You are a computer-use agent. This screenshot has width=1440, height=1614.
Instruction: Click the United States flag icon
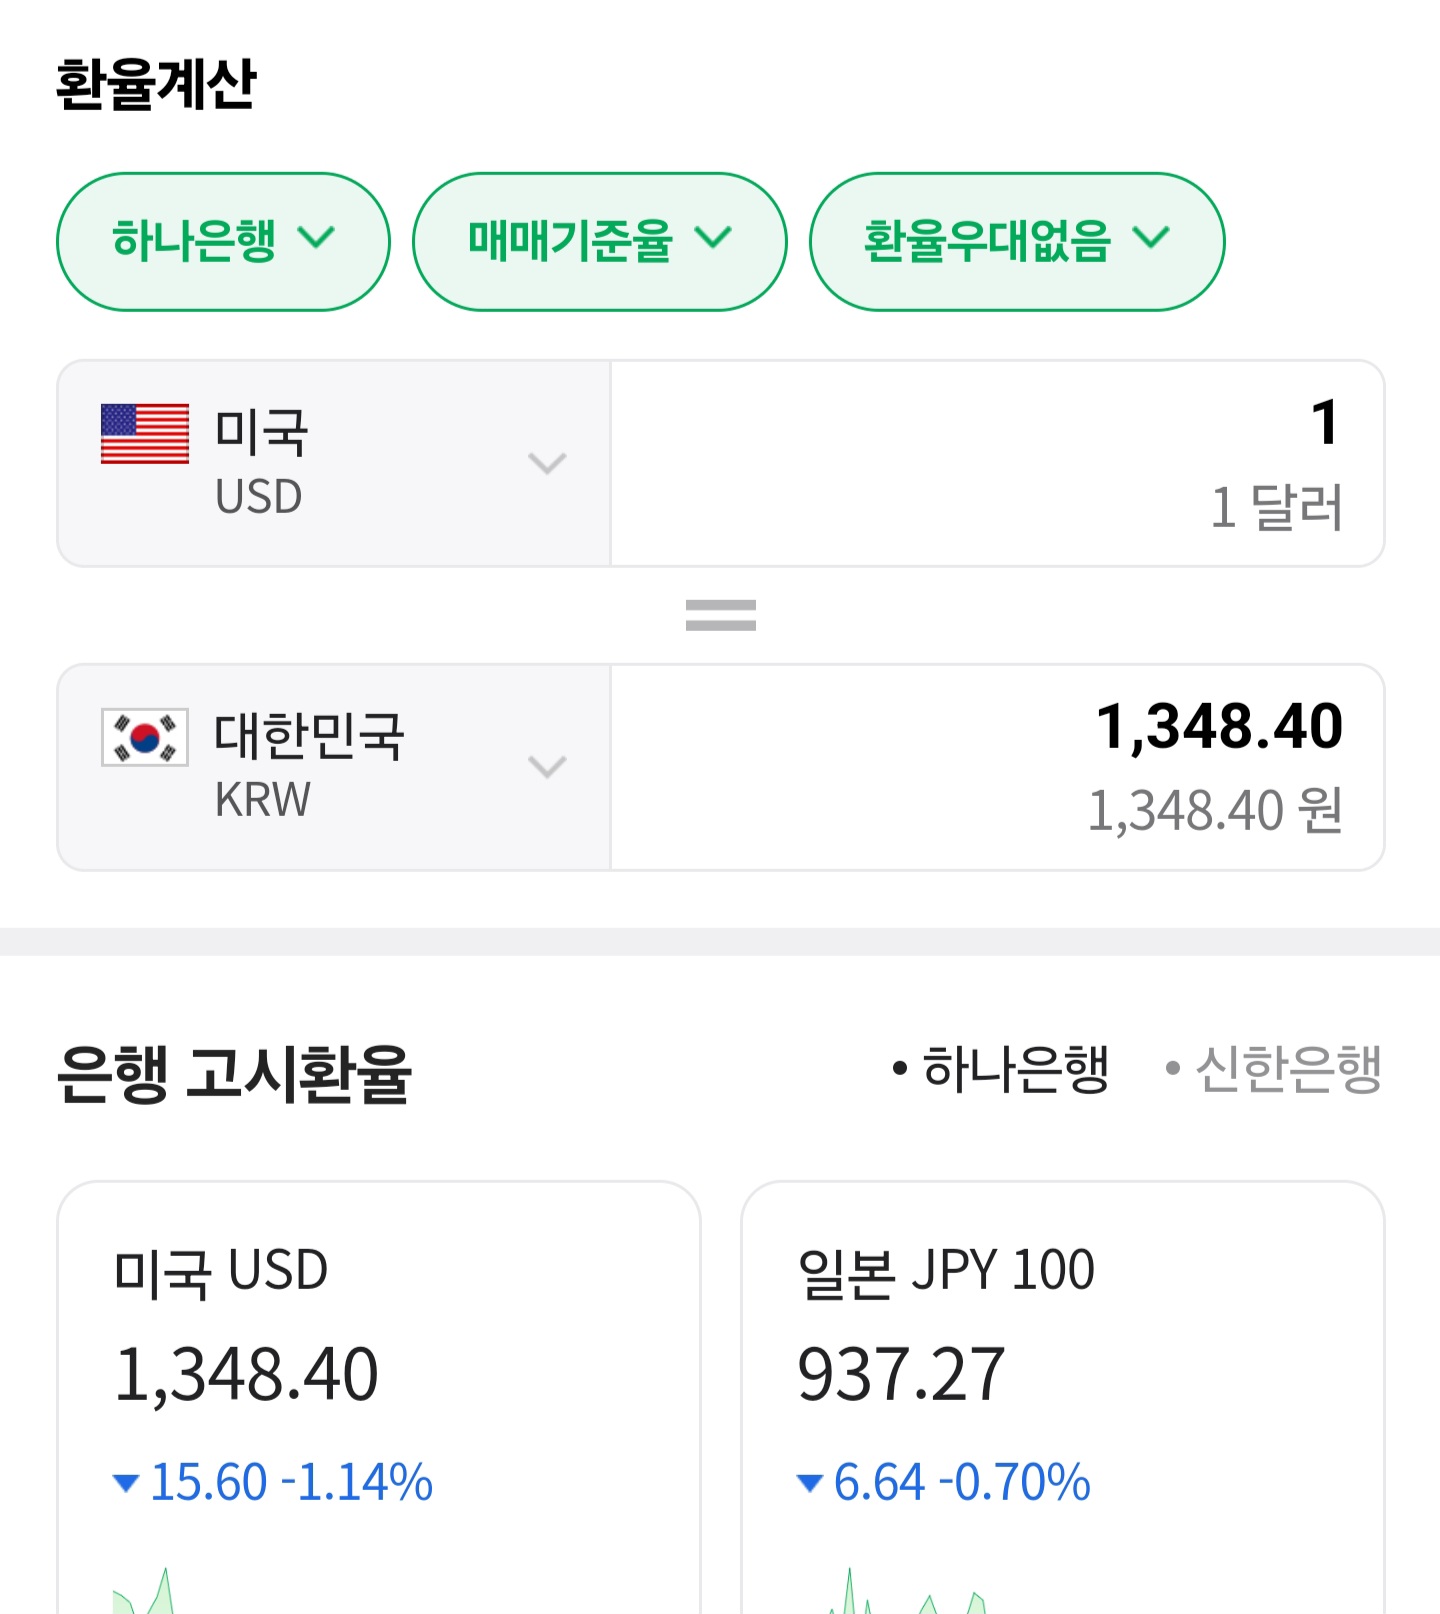(145, 433)
